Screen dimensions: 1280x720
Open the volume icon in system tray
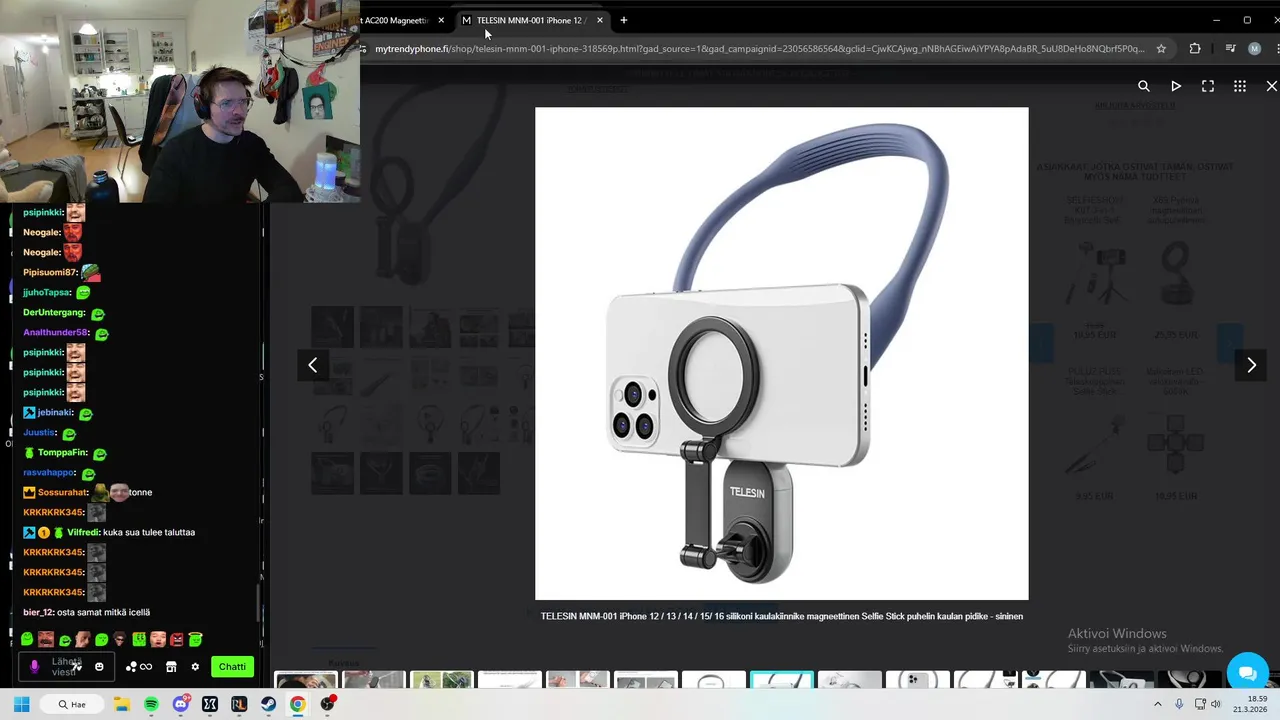click(x=1216, y=704)
